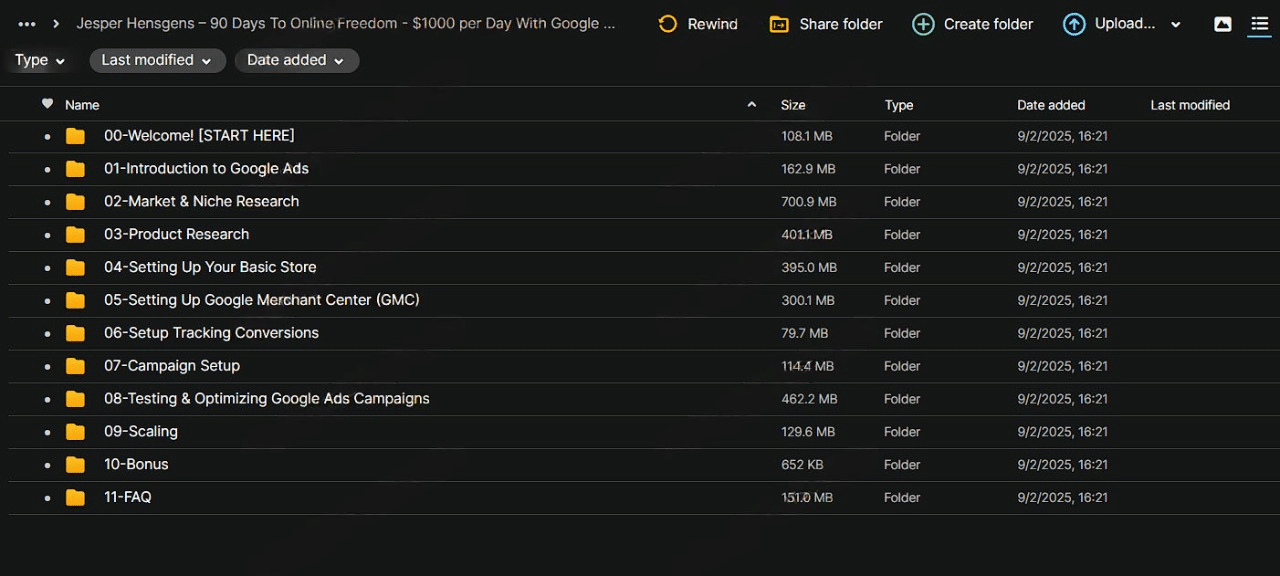This screenshot has width=1280, height=576.
Task: Click the Share folder icon
Action: click(779, 24)
